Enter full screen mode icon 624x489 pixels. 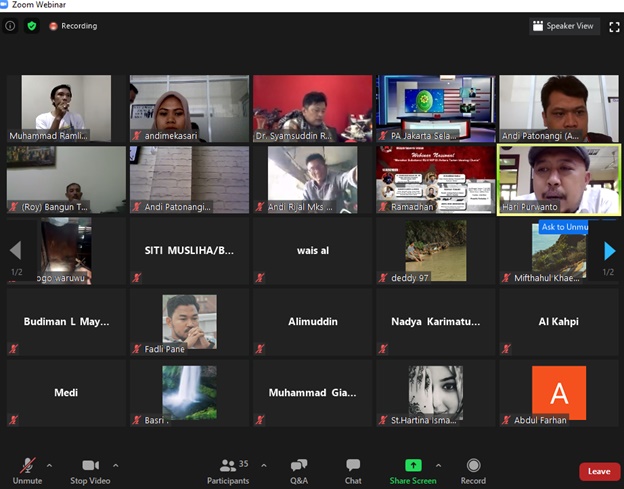[614, 26]
